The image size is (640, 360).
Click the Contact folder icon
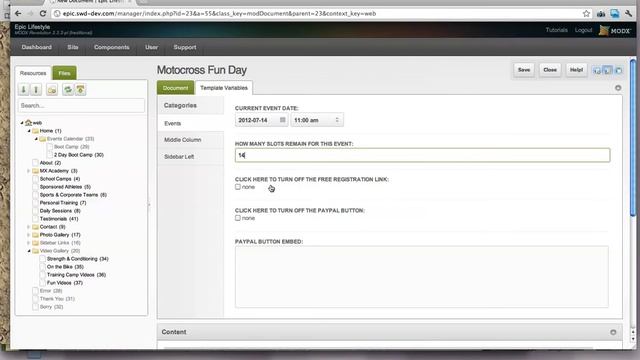[x=36, y=227]
